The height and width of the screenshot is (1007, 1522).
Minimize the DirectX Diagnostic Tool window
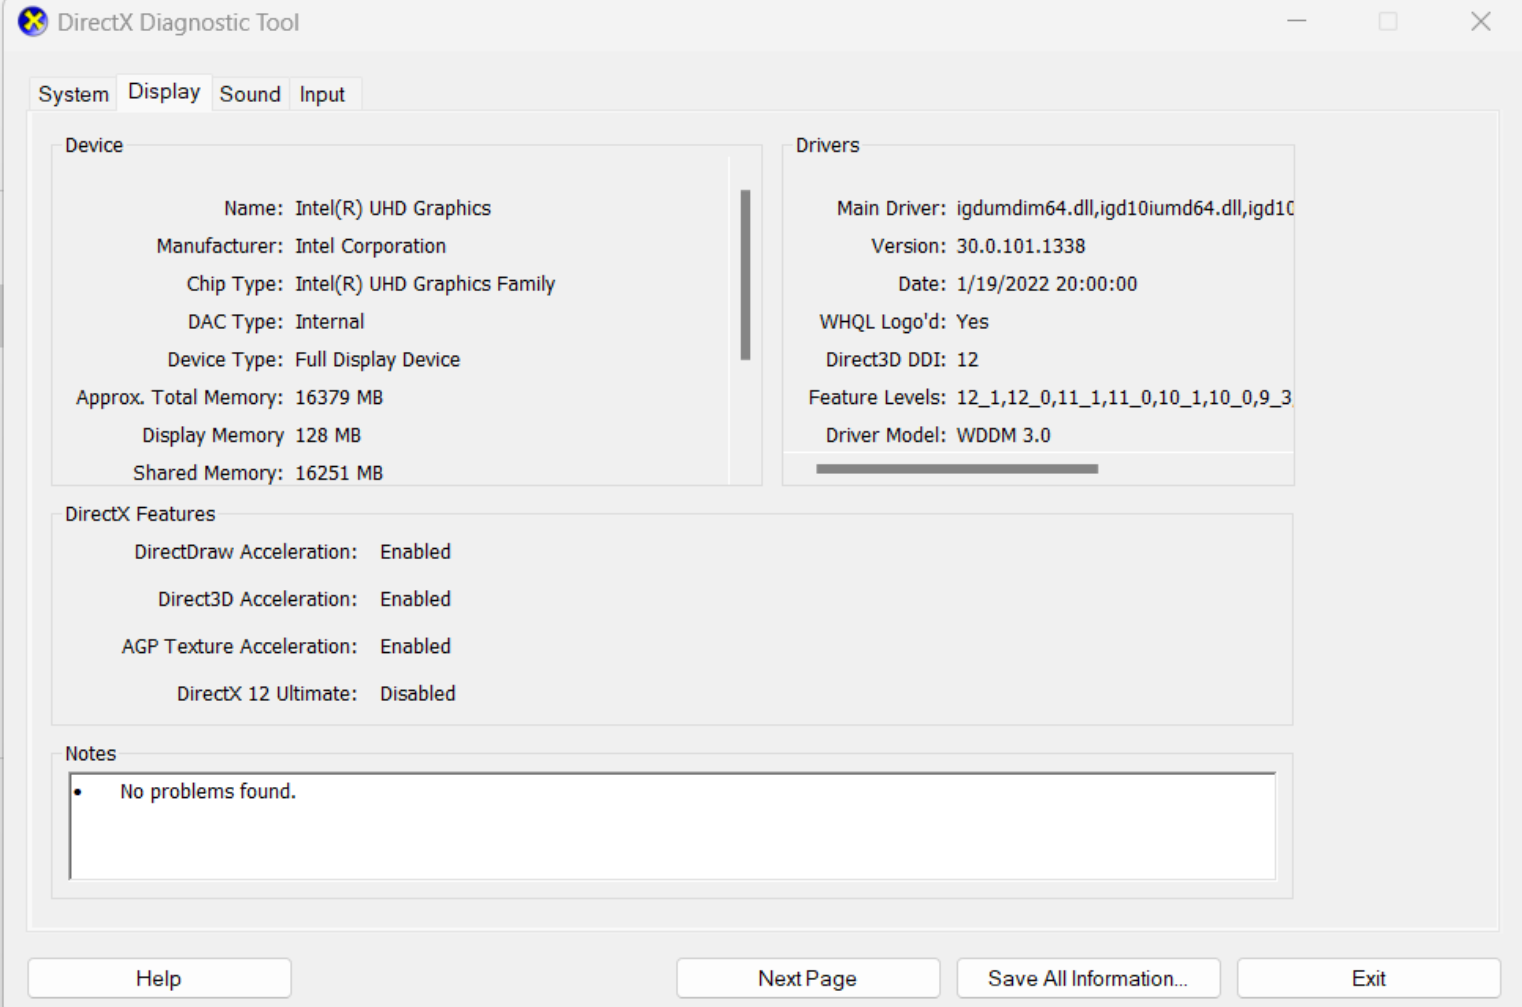click(1295, 21)
